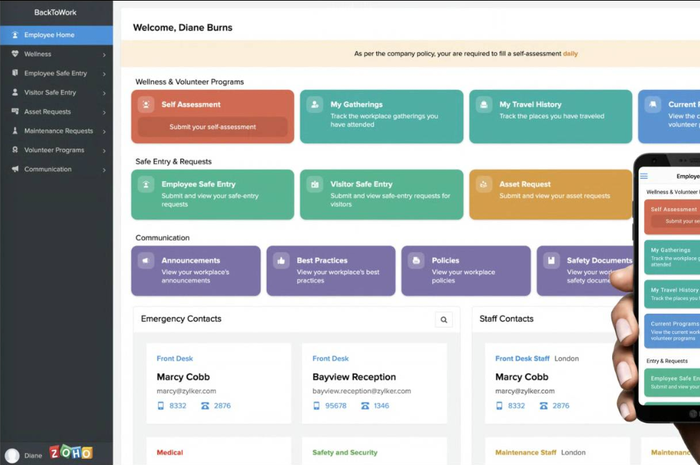Click the hamburger menu on phone screen
This screenshot has width=700, height=465.
pos(644,176)
